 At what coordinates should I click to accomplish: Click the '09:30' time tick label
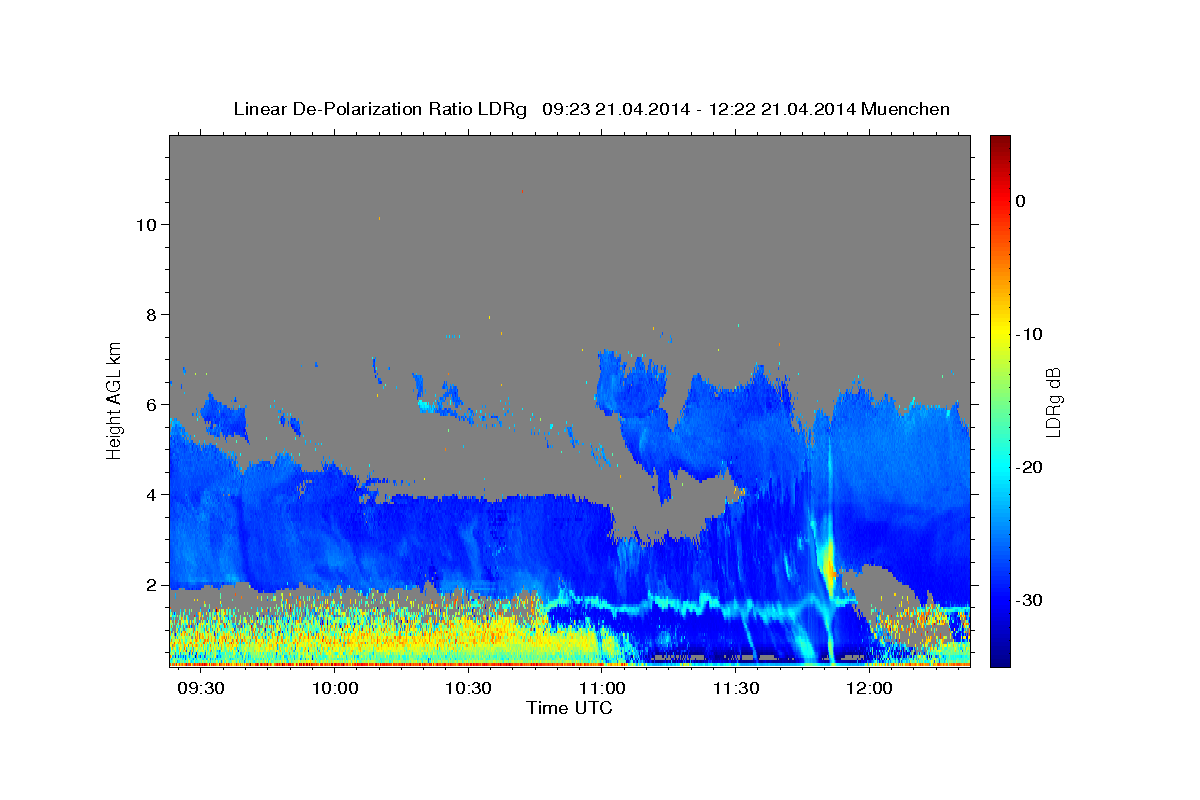(x=203, y=689)
